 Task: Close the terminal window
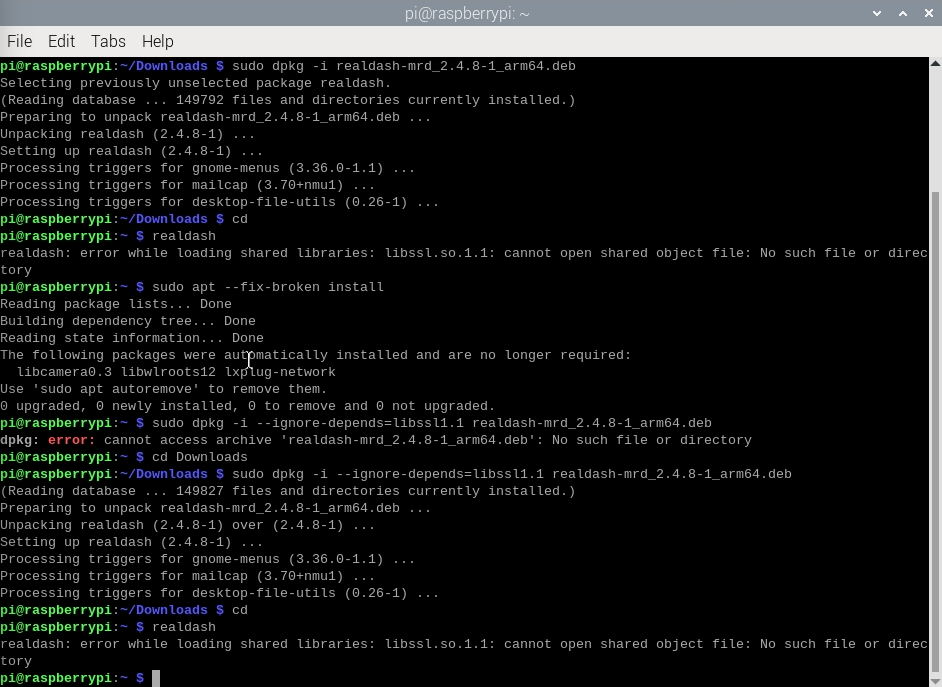pos(929,13)
